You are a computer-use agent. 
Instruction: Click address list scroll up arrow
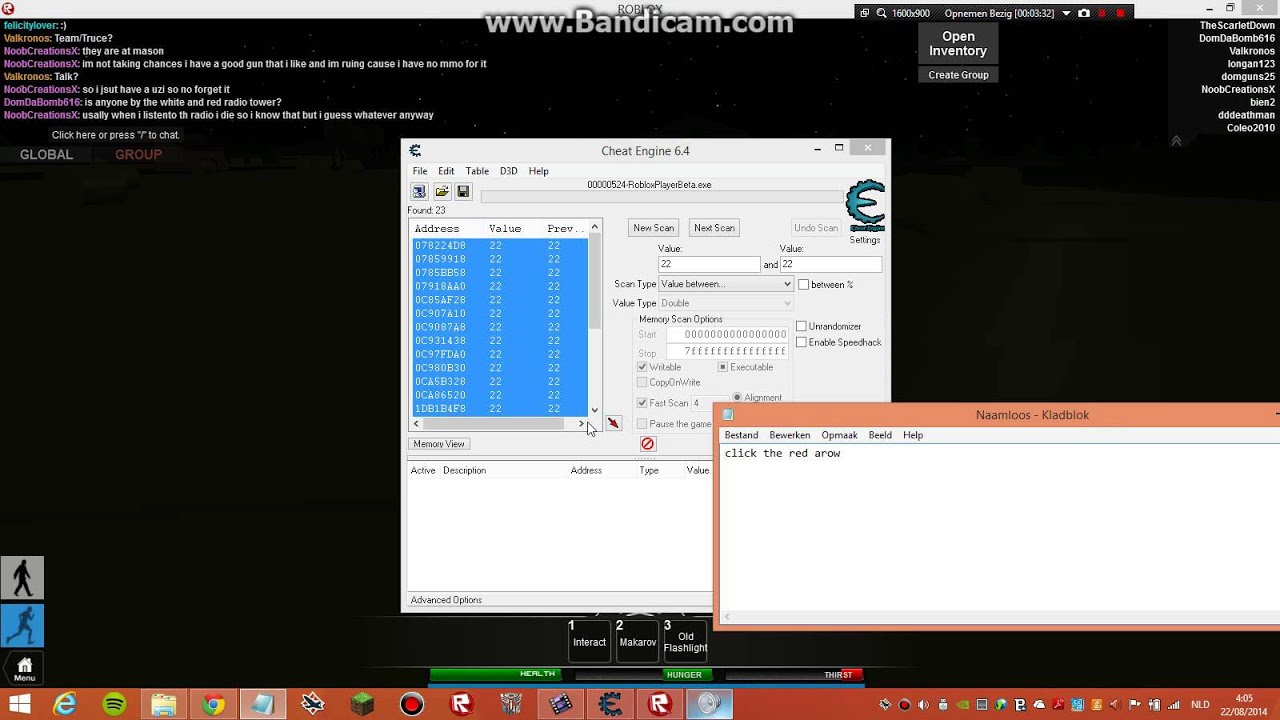click(x=595, y=227)
